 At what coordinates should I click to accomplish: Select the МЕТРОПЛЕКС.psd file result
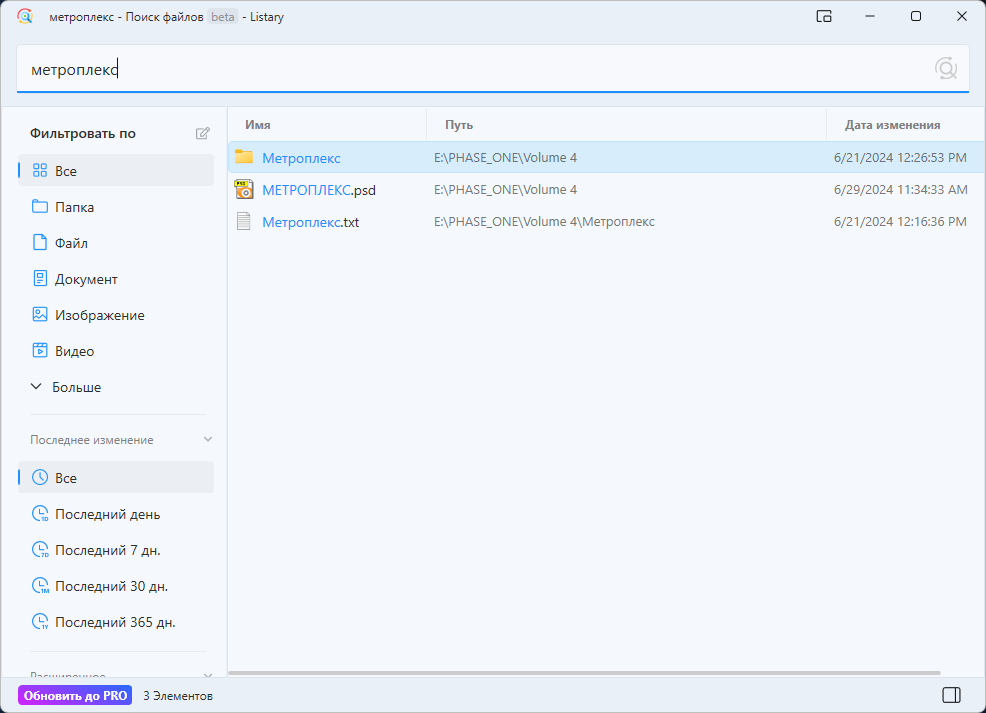(x=606, y=189)
